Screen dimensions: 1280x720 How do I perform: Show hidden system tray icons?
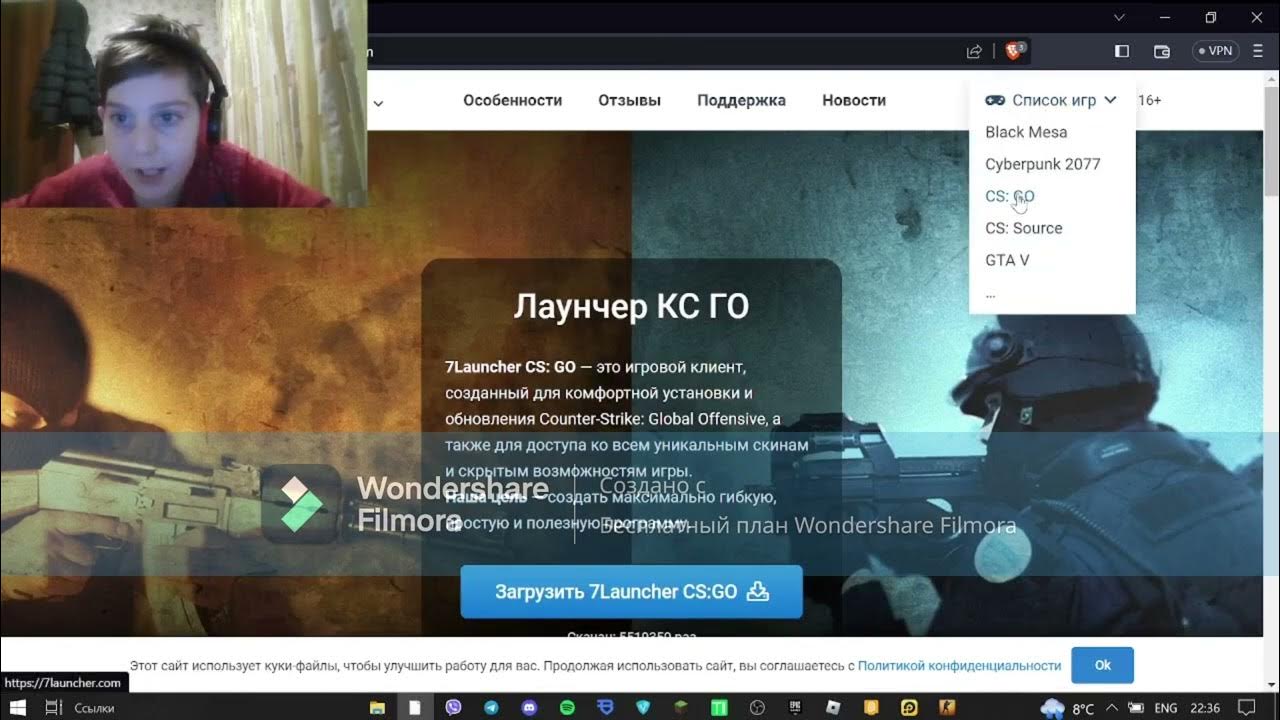point(1111,708)
